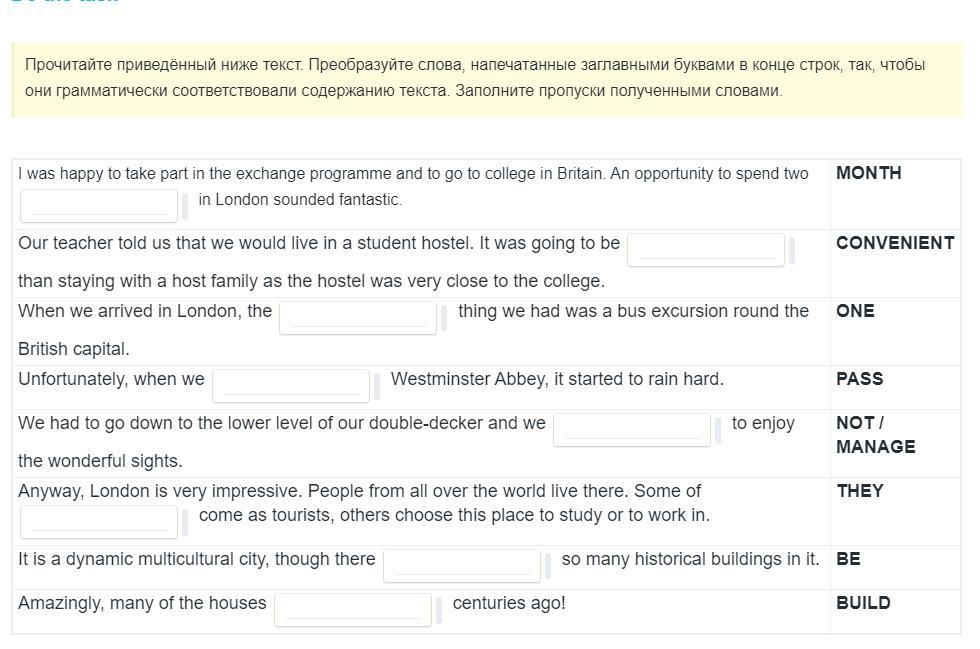Click the grey marker before 'to enjoy'

point(718,430)
